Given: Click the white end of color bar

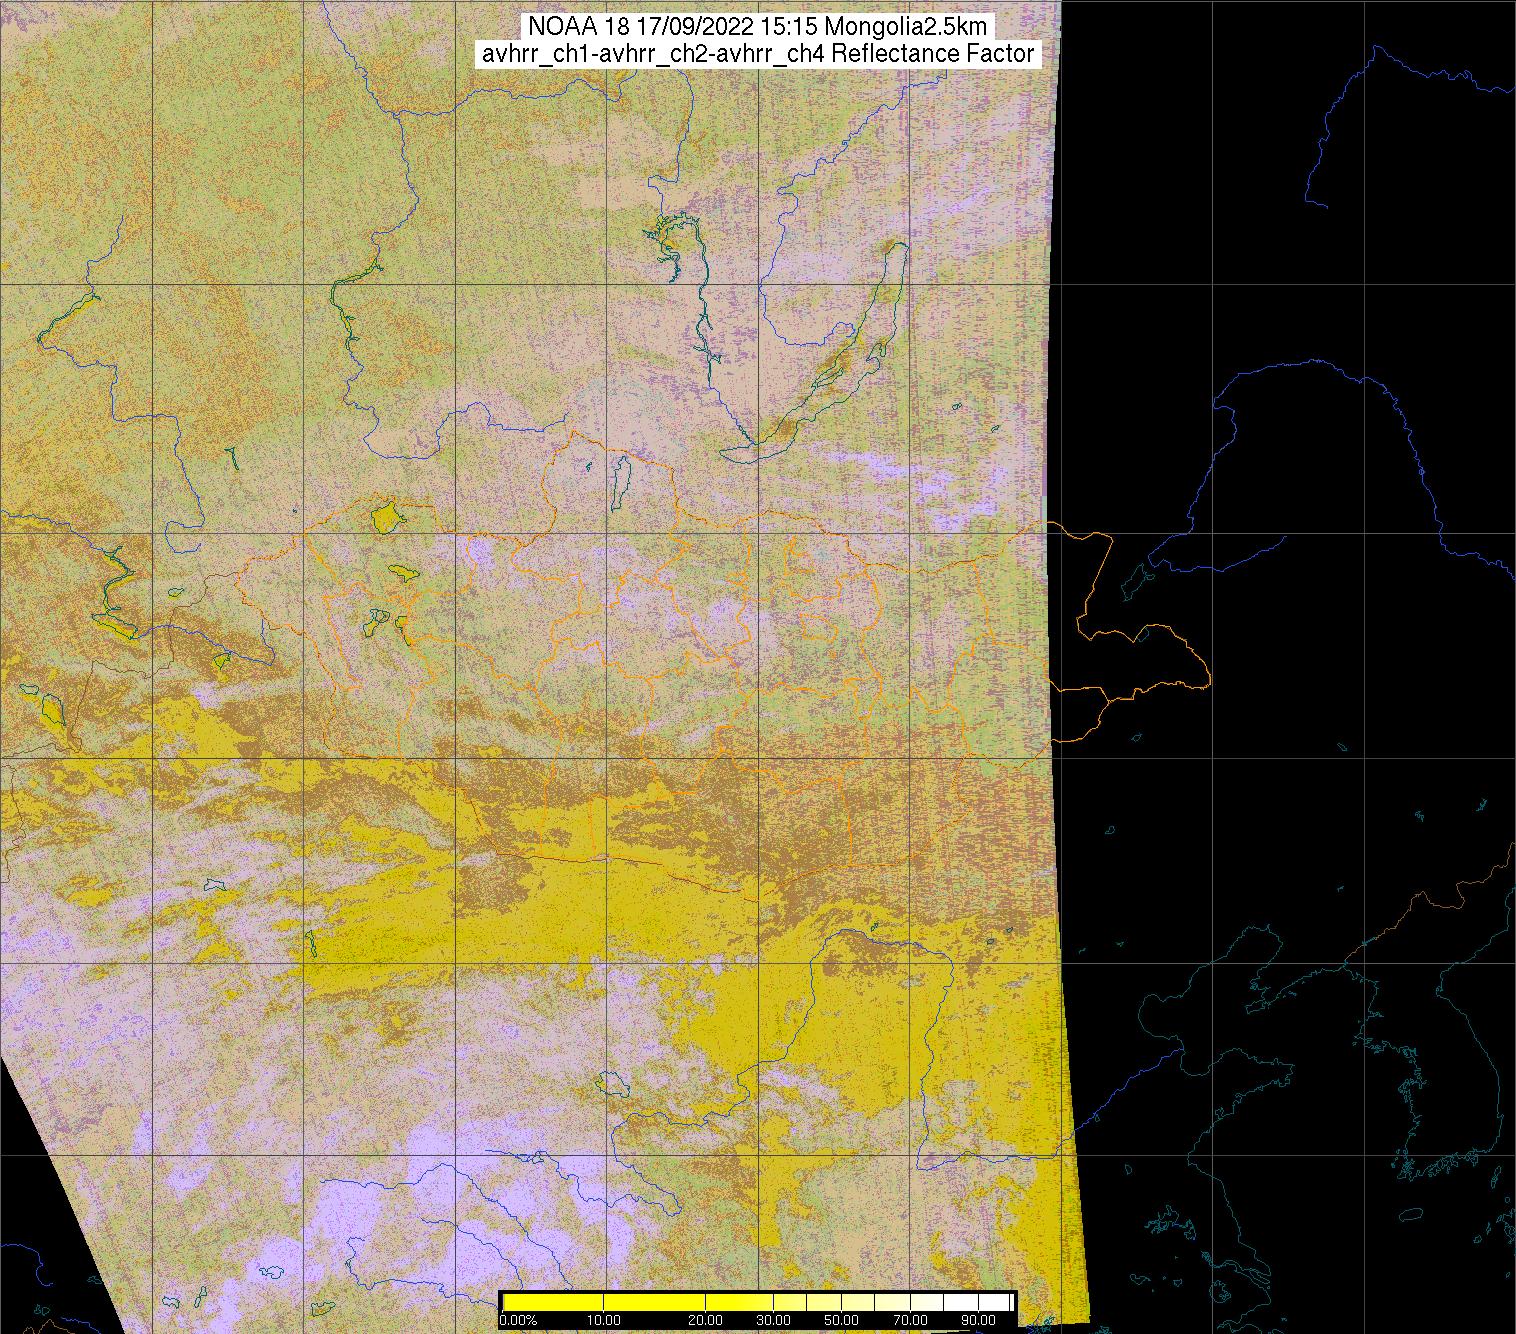Looking at the screenshot, I should click(x=1000, y=1301).
